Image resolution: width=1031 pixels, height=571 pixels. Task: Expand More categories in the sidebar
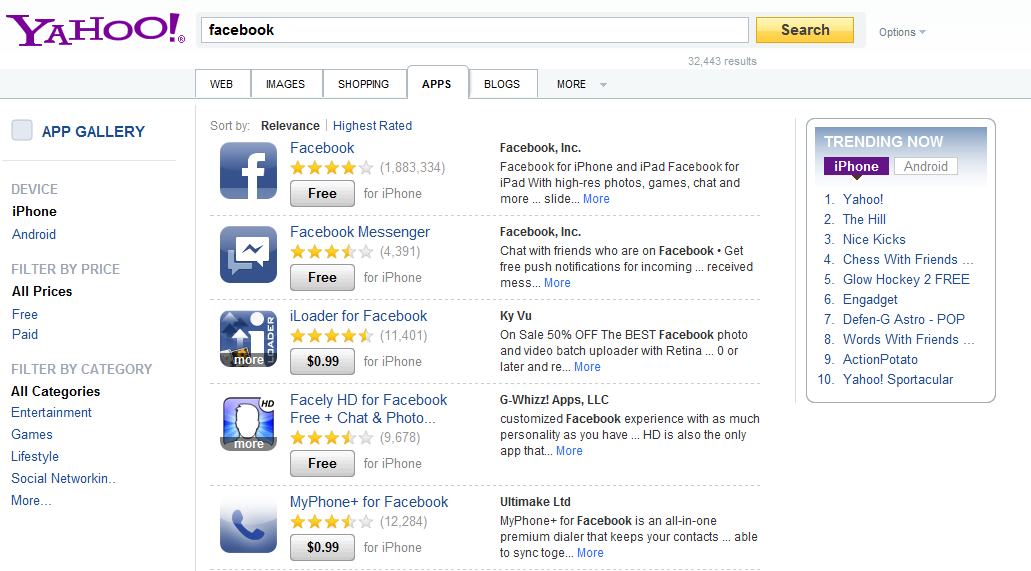(x=31, y=501)
